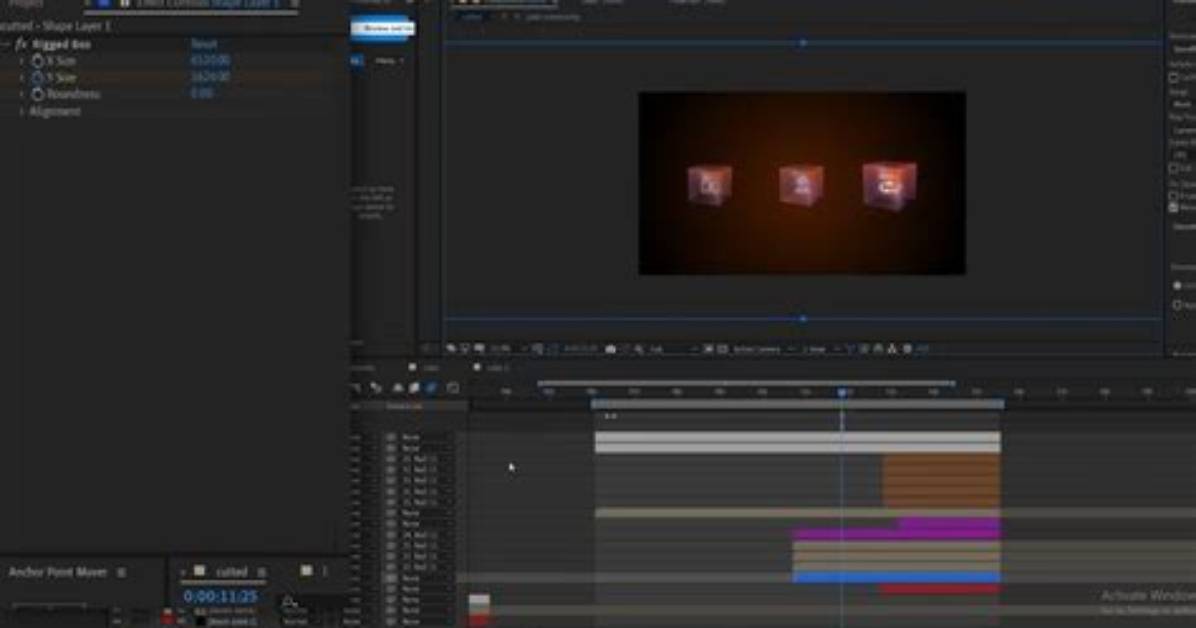1196x628 pixels.
Task: Click Reset link for Rigged Box effect
Action: 204,44
